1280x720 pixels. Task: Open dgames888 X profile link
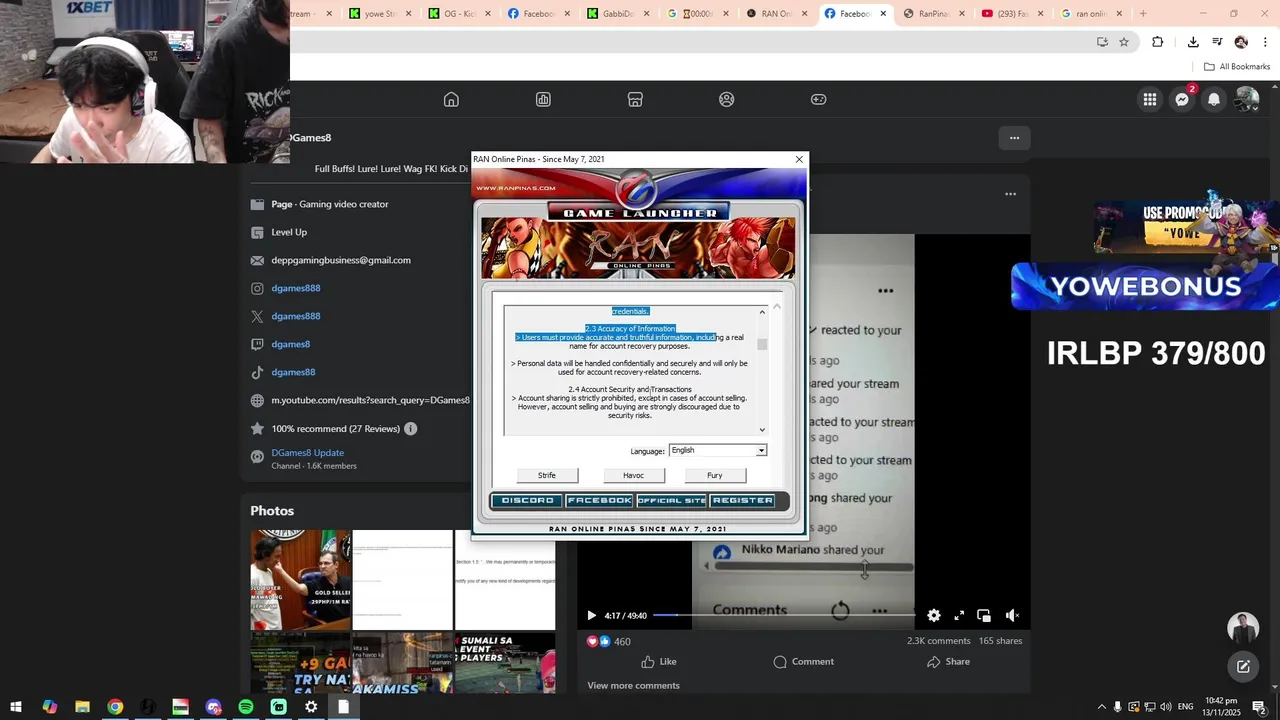296,316
